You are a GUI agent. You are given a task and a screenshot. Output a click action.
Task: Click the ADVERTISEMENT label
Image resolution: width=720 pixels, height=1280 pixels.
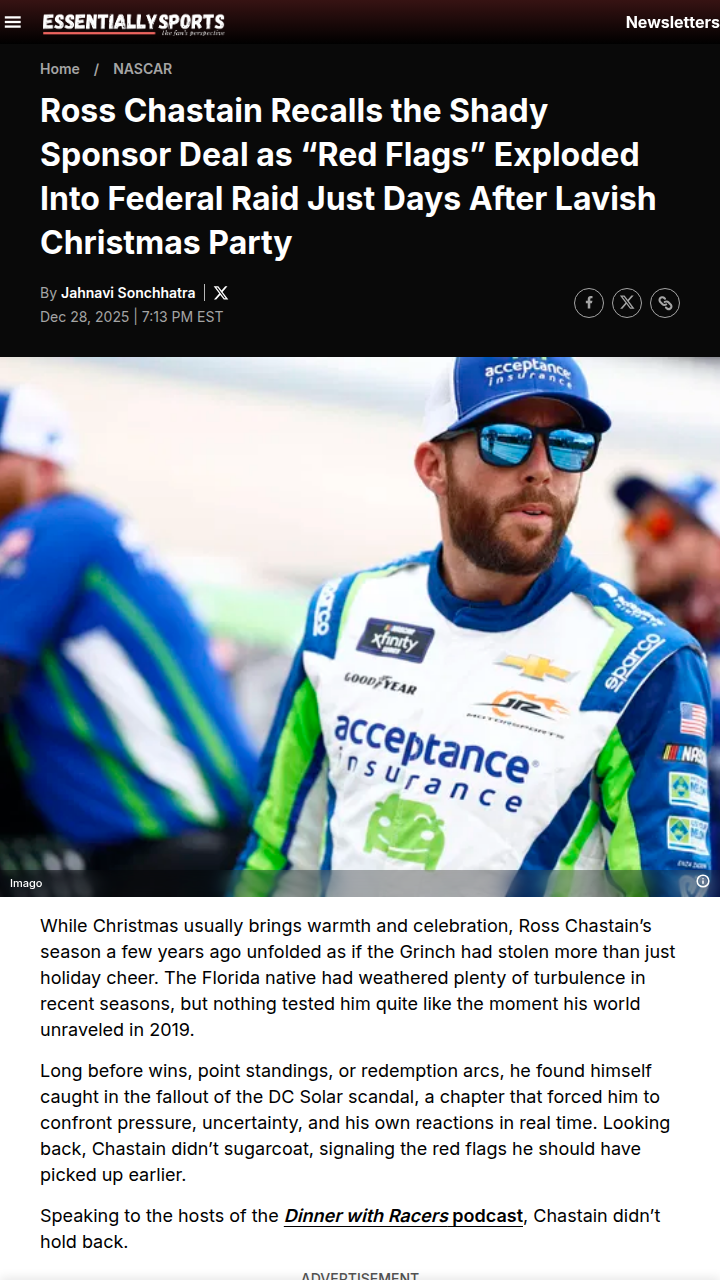tap(360, 1275)
